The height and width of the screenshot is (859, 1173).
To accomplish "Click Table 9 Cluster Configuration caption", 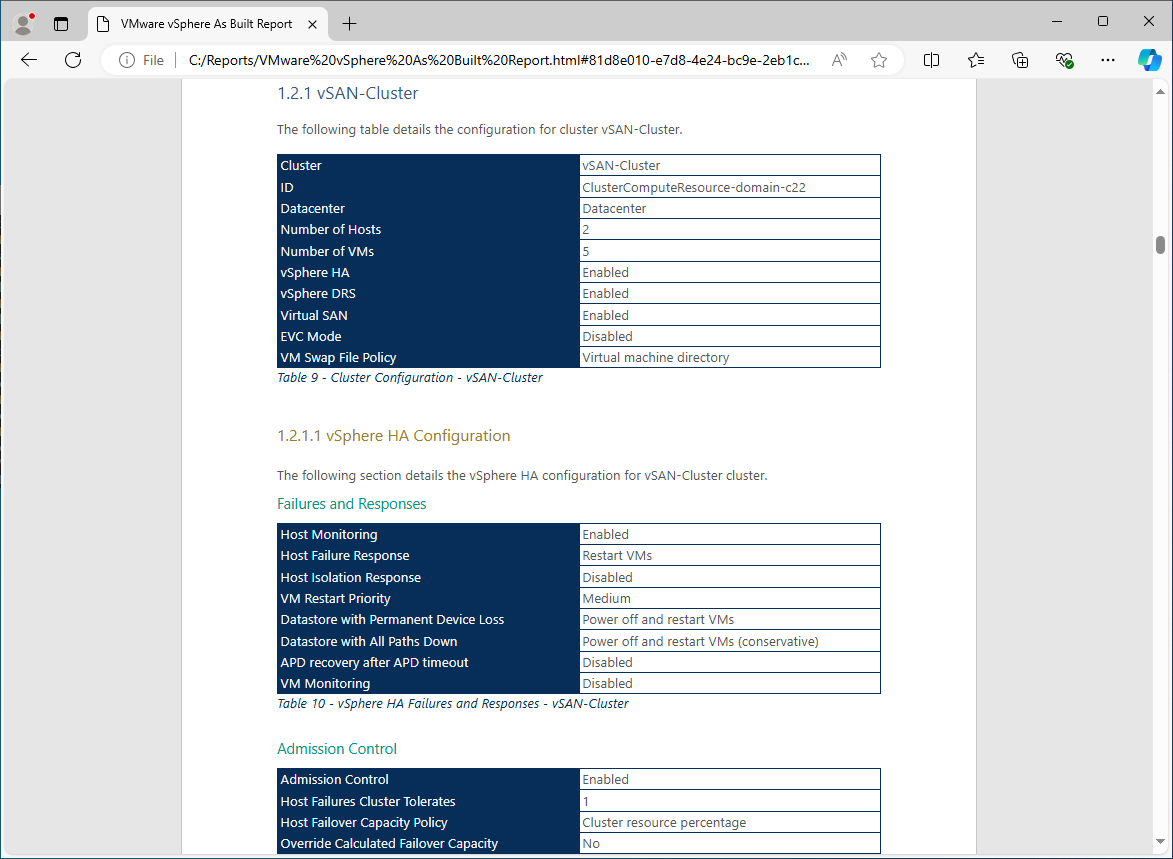I will tap(410, 378).
